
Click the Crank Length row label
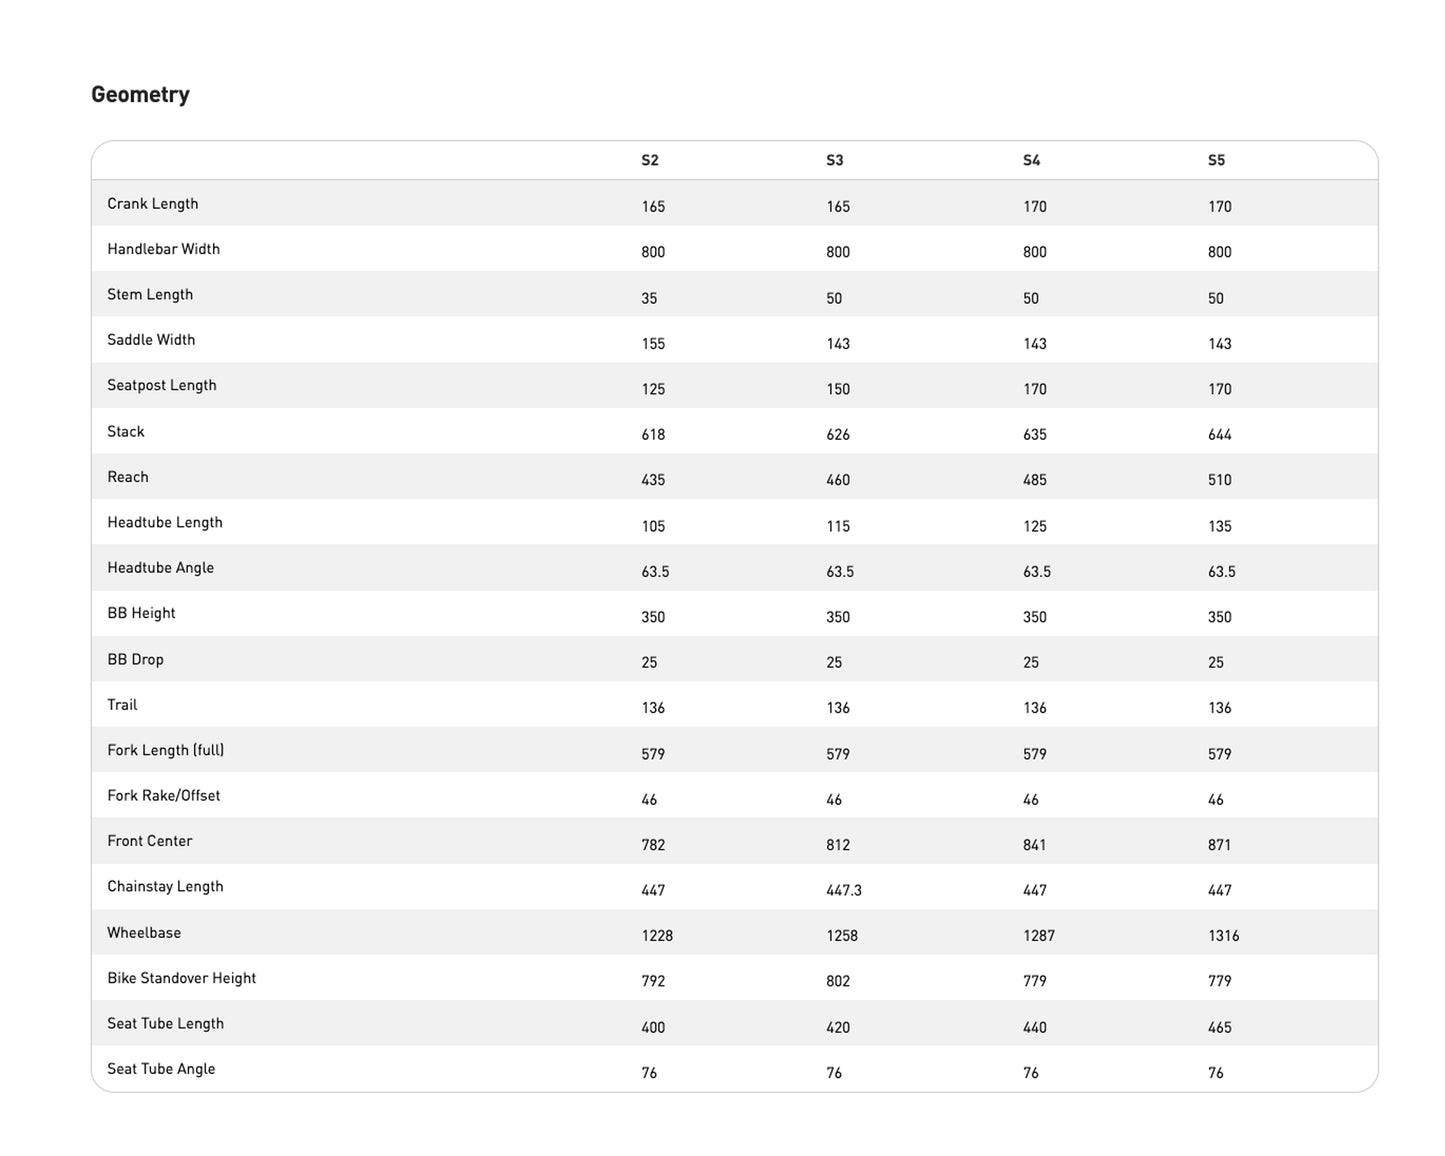tap(153, 204)
